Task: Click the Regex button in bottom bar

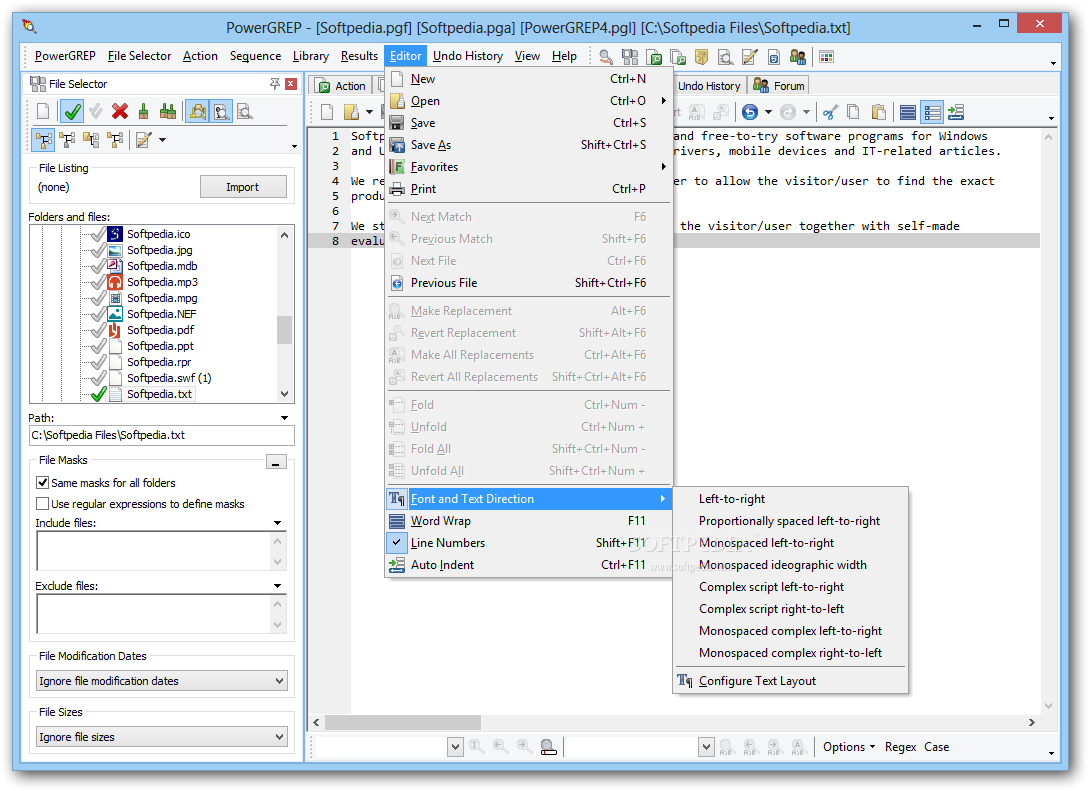Action: coord(900,747)
